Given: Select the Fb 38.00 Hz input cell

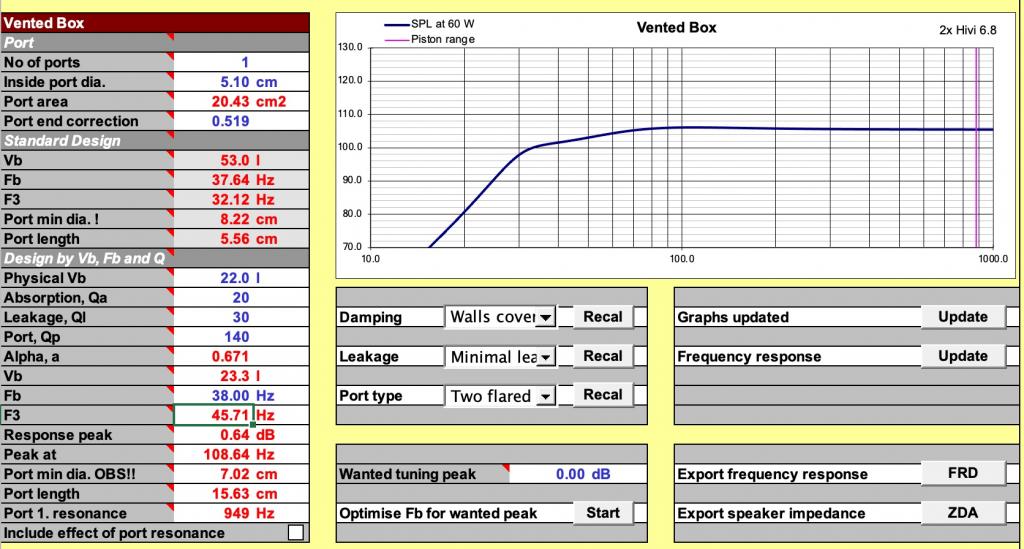Looking at the screenshot, I should [x=241, y=396].
